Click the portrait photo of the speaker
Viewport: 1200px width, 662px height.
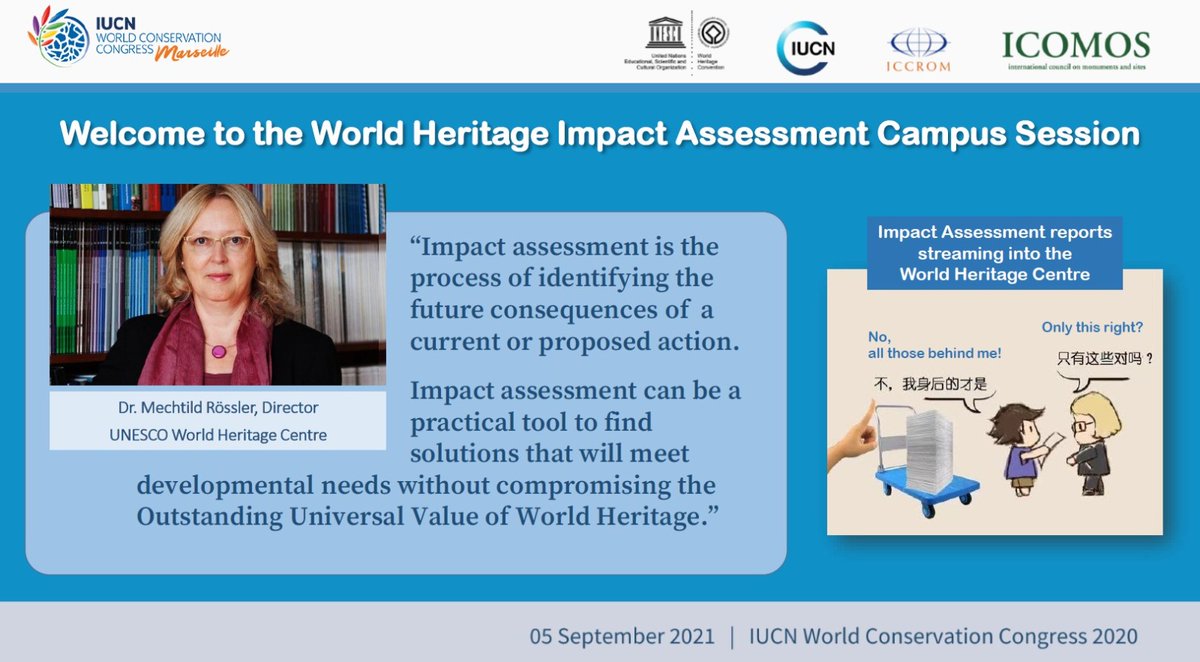click(218, 285)
